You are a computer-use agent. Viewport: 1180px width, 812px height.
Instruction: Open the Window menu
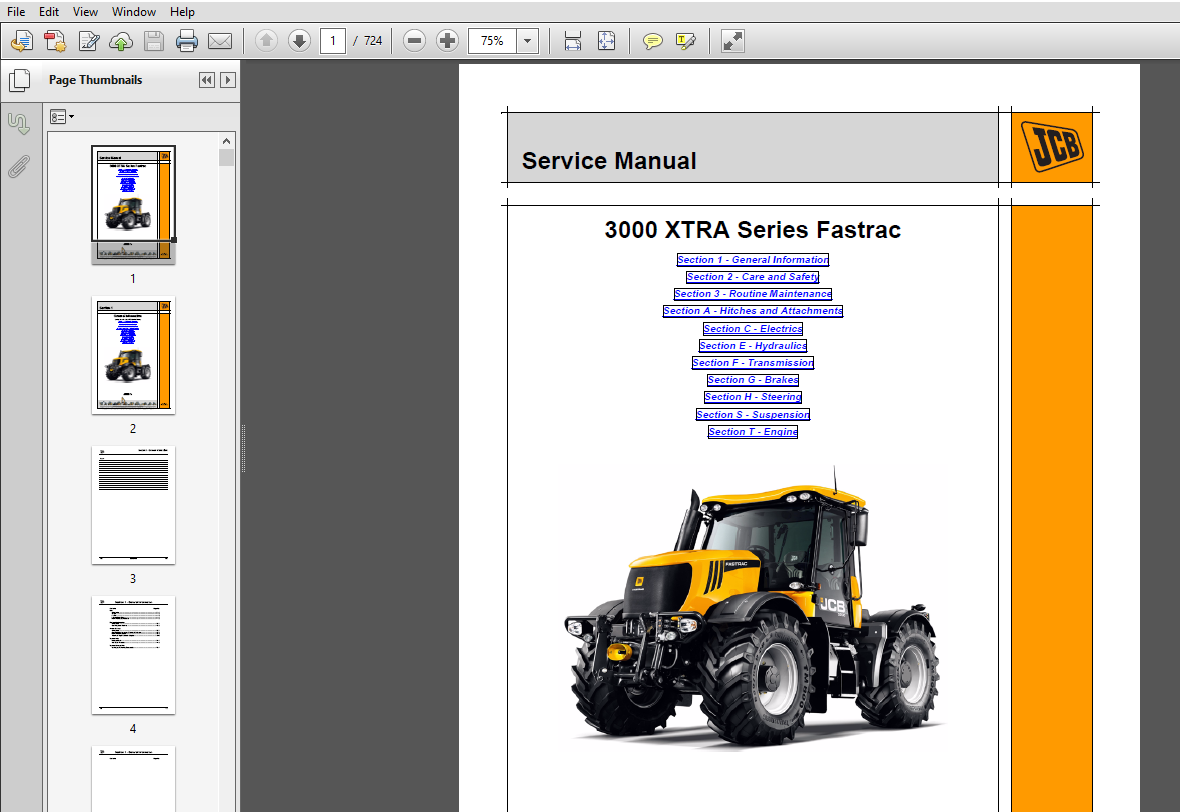coord(134,11)
